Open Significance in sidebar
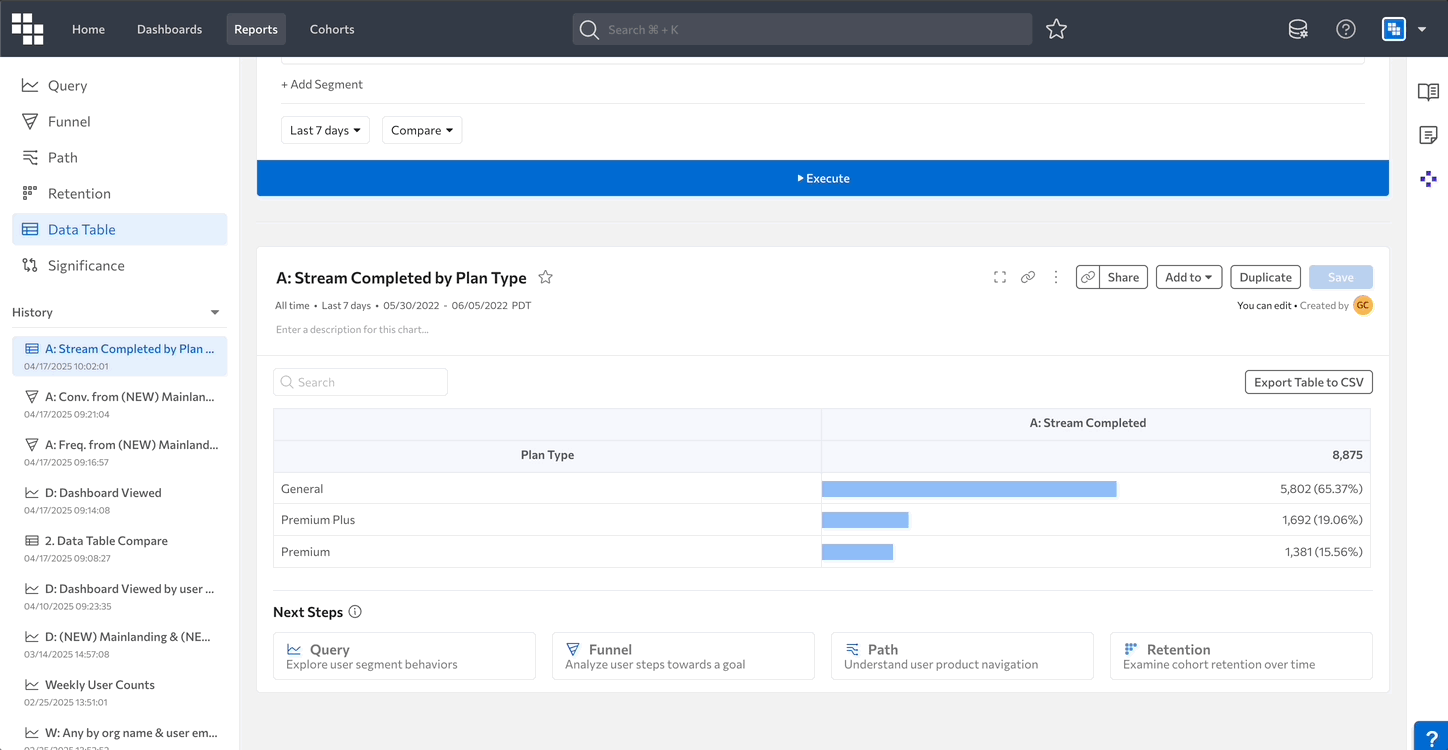The height and width of the screenshot is (750, 1448). (x=119, y=265)
